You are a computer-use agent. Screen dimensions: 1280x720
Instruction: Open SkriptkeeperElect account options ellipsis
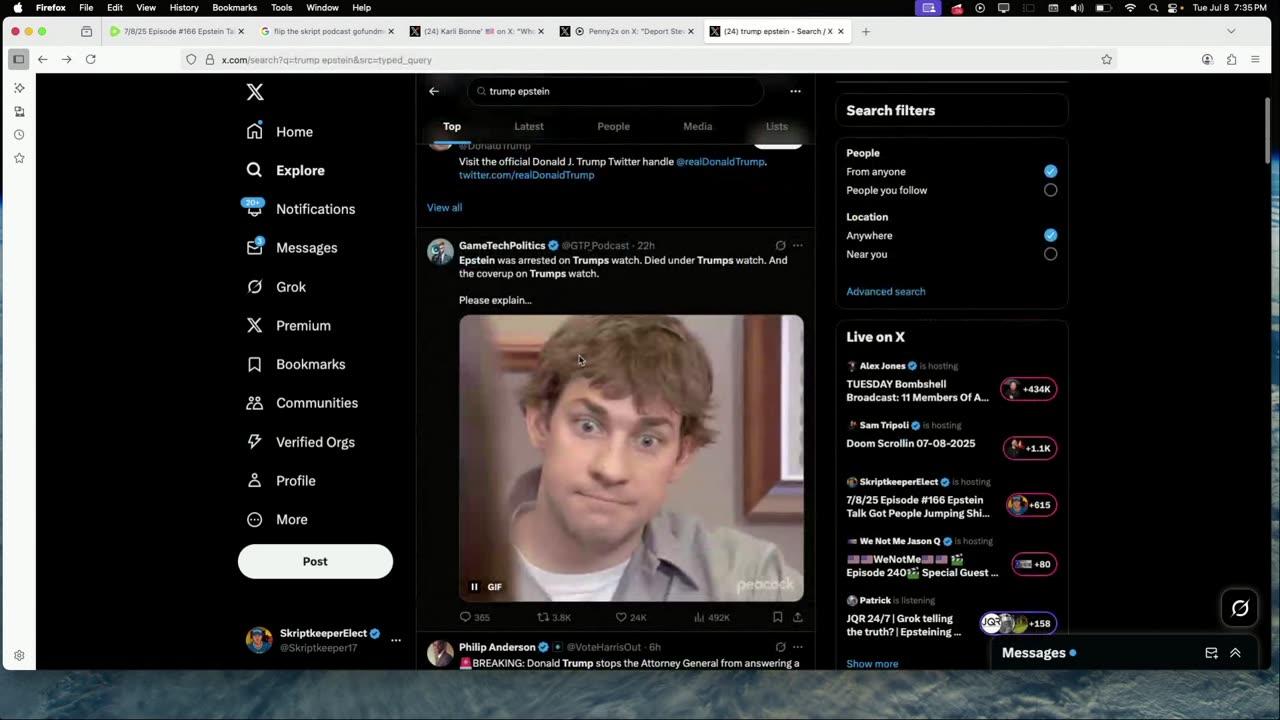(396, 640)
